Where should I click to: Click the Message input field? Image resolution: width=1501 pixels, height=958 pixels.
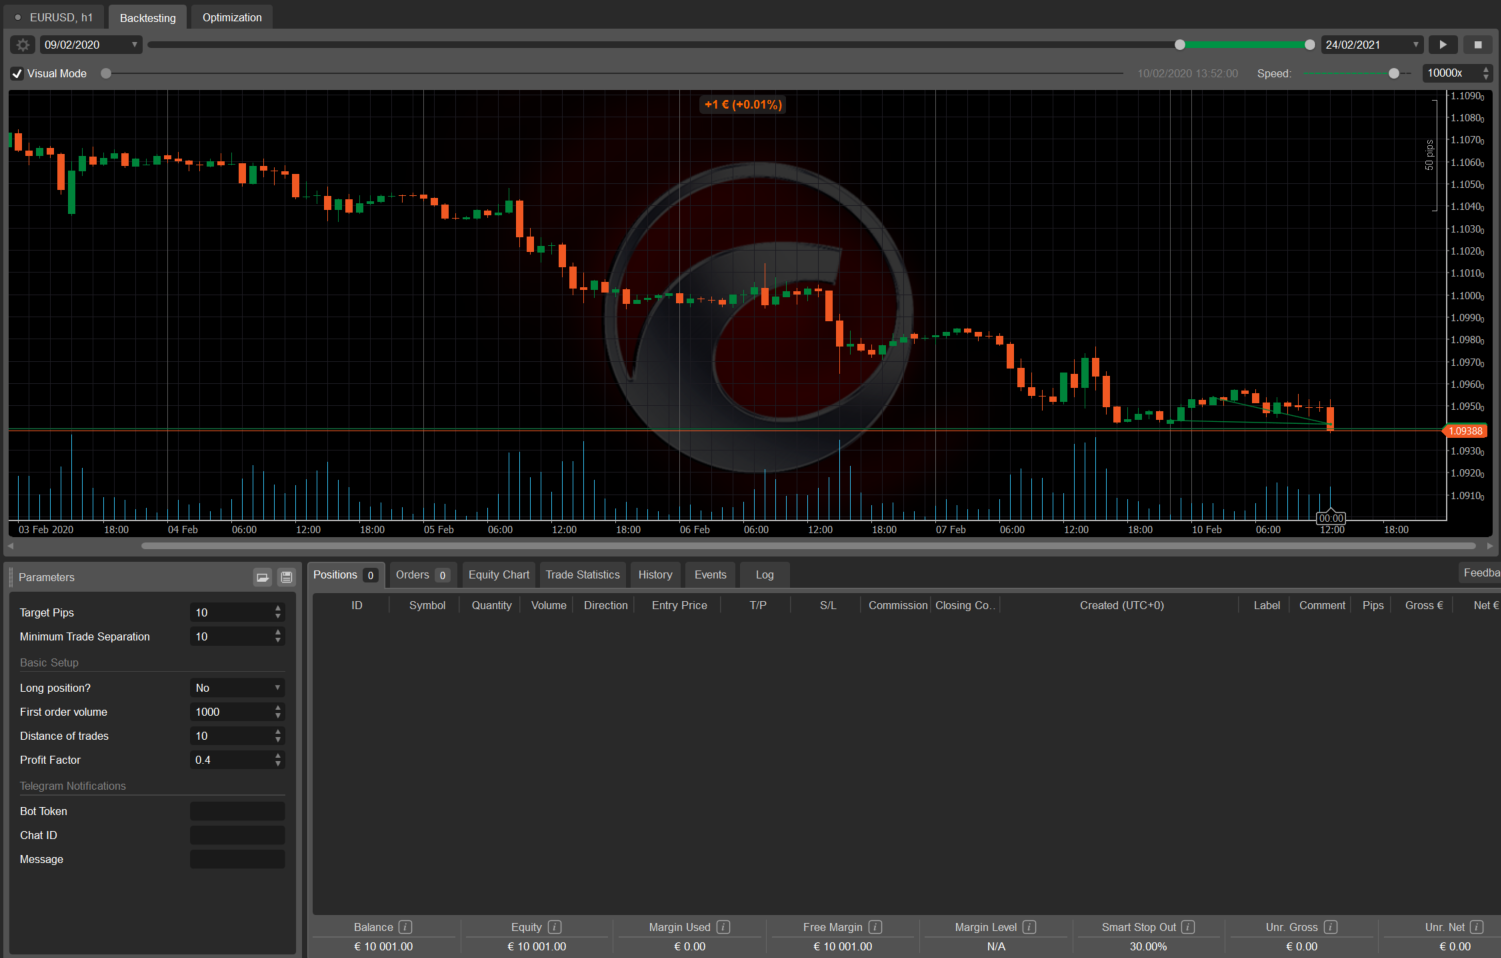click(237, 859)
